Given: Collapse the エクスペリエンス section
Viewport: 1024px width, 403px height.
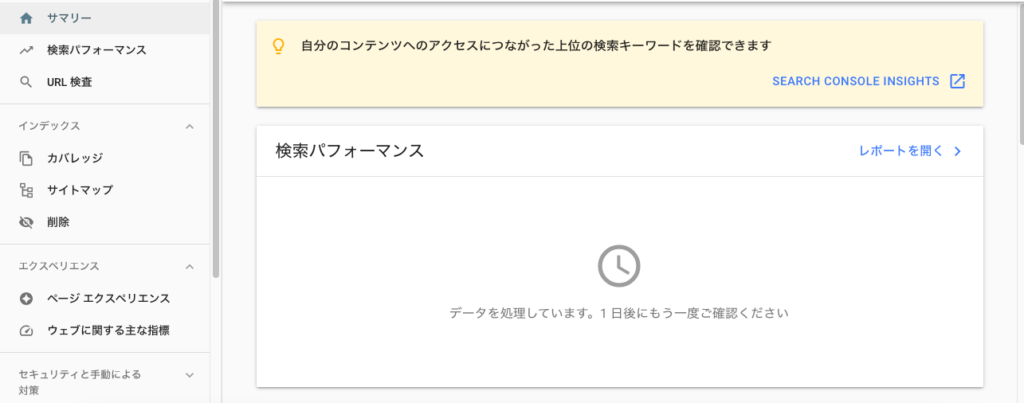Looking at the screenshot, I should tap(190, 266).
